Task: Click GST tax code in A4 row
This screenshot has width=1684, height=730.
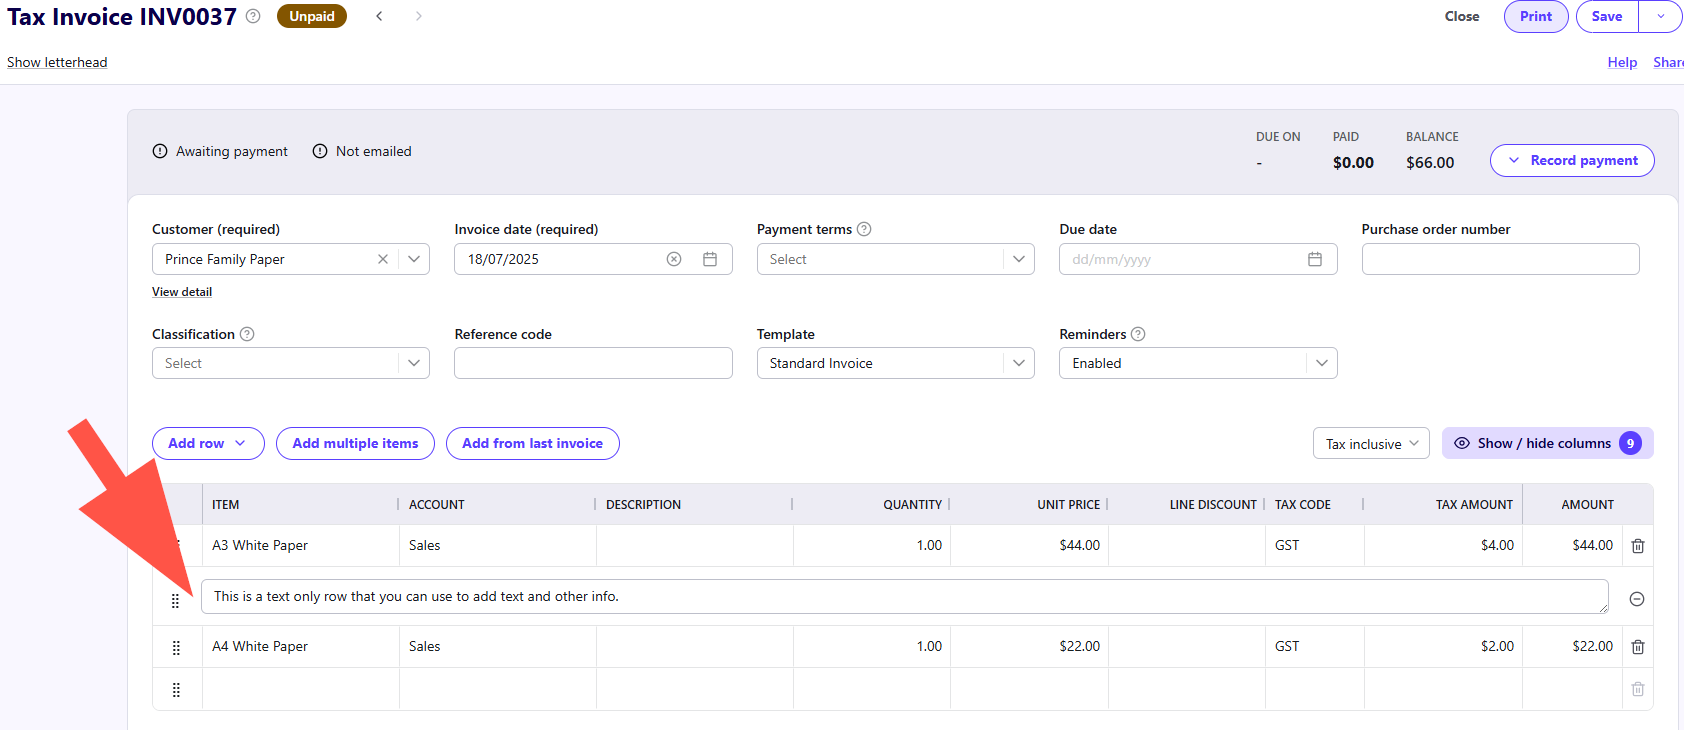Action: tap(1315, 647)
